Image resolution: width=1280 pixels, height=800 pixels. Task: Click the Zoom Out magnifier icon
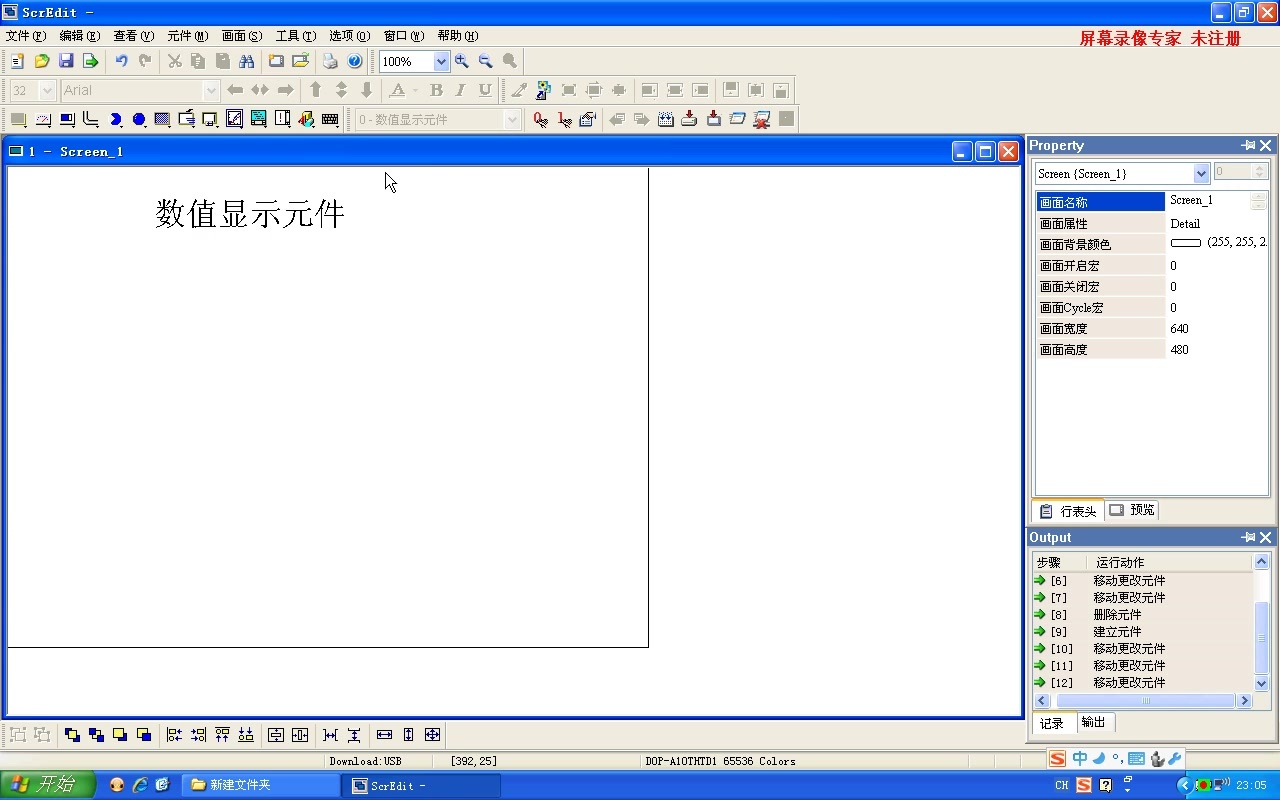tap(486, 61)
